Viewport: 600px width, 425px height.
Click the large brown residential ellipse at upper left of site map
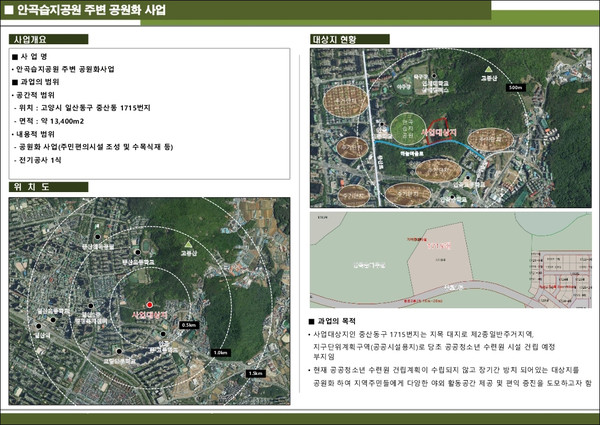click(x=346, y=101)
